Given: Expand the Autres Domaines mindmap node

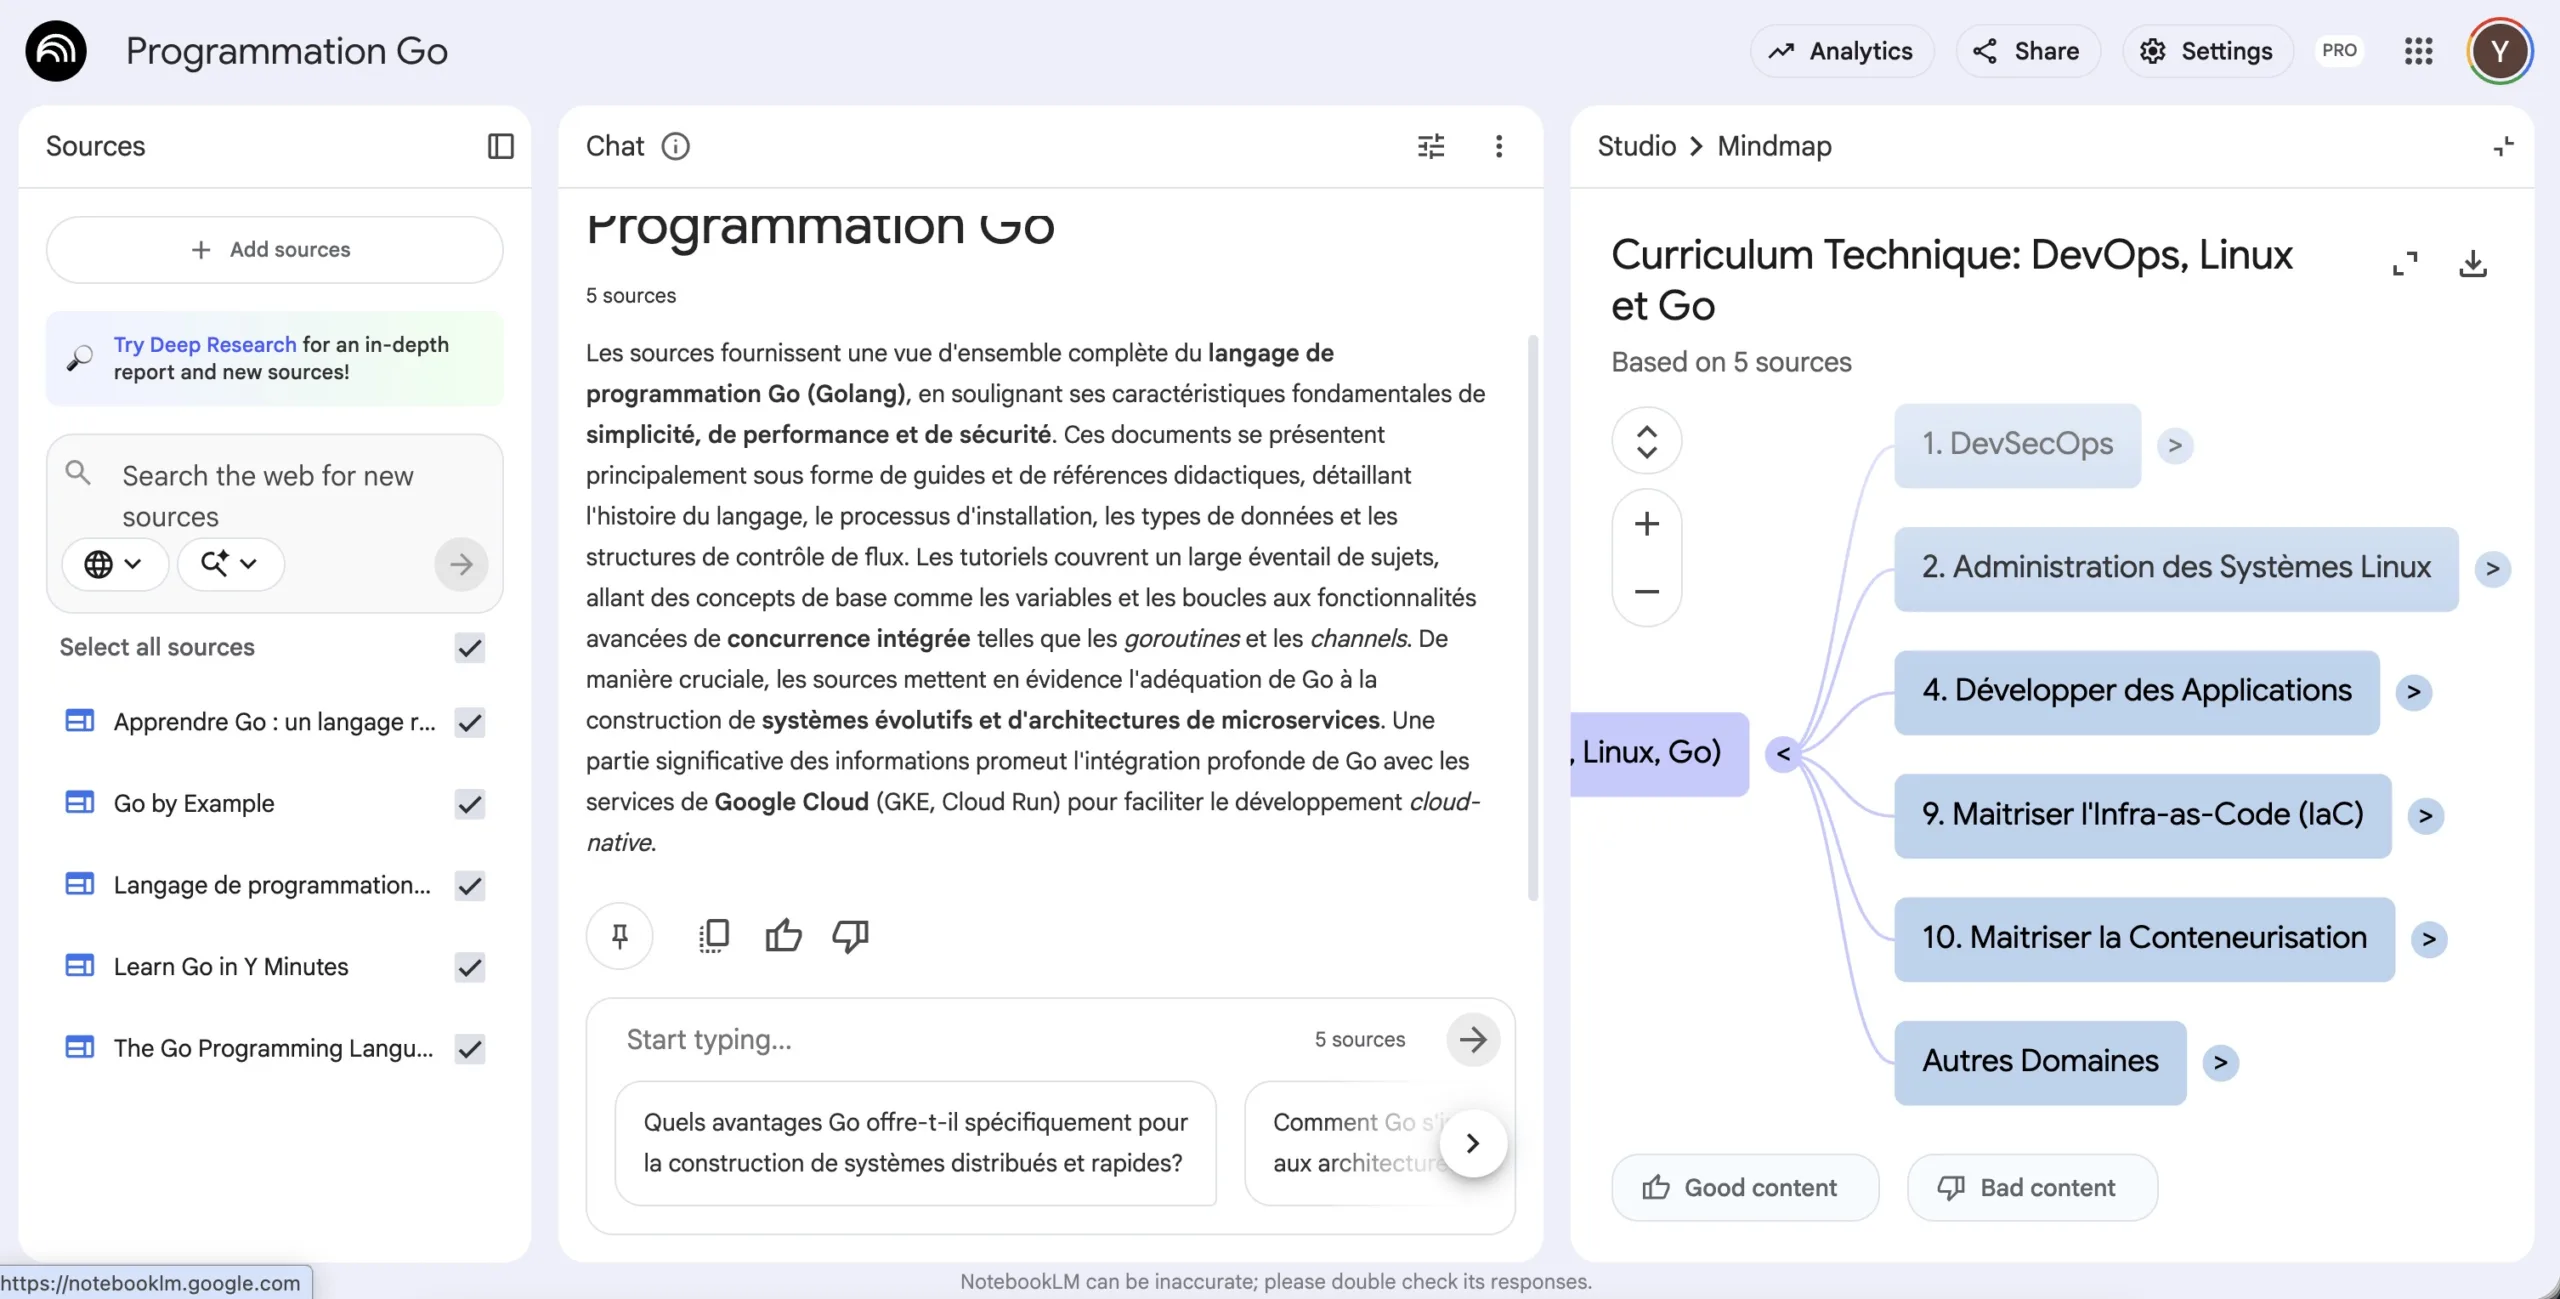Looking at the screenshot, I should pos(2220,1062).
